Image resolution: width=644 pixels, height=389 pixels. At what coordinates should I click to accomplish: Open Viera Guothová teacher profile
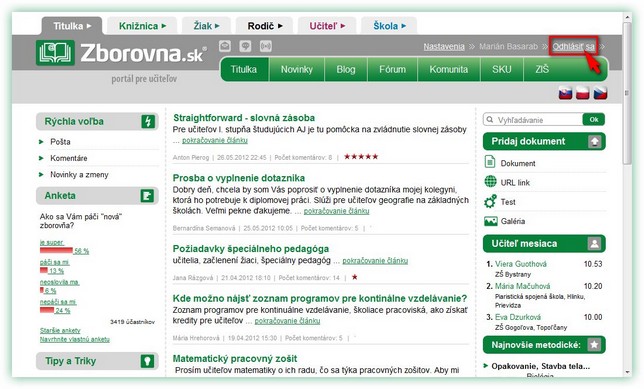[x=521, y=264]
